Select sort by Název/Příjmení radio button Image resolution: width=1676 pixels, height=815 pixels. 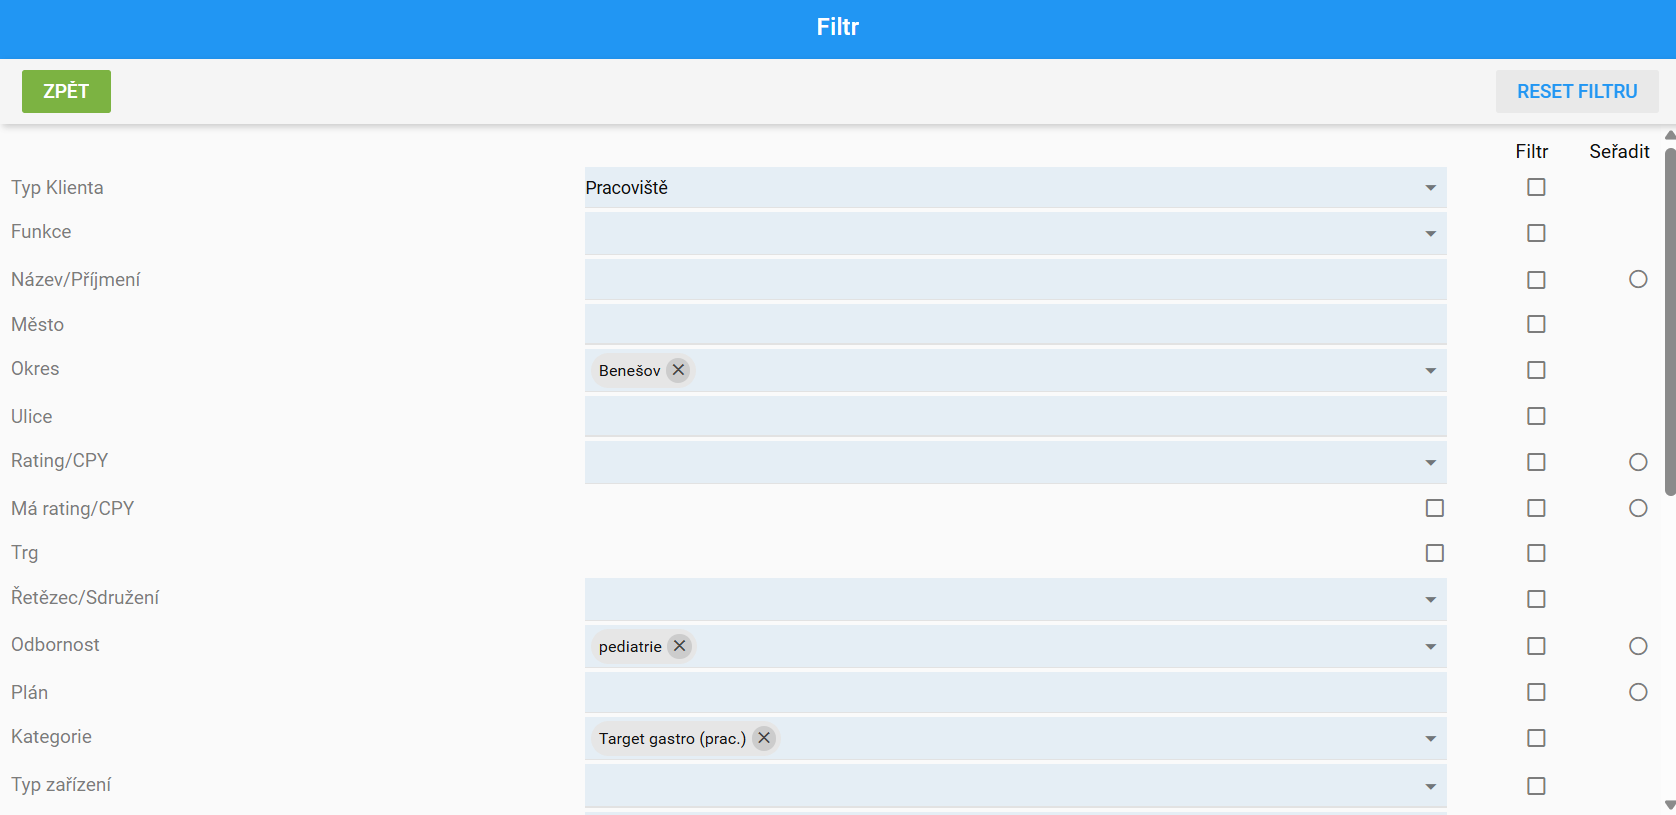1637,279
